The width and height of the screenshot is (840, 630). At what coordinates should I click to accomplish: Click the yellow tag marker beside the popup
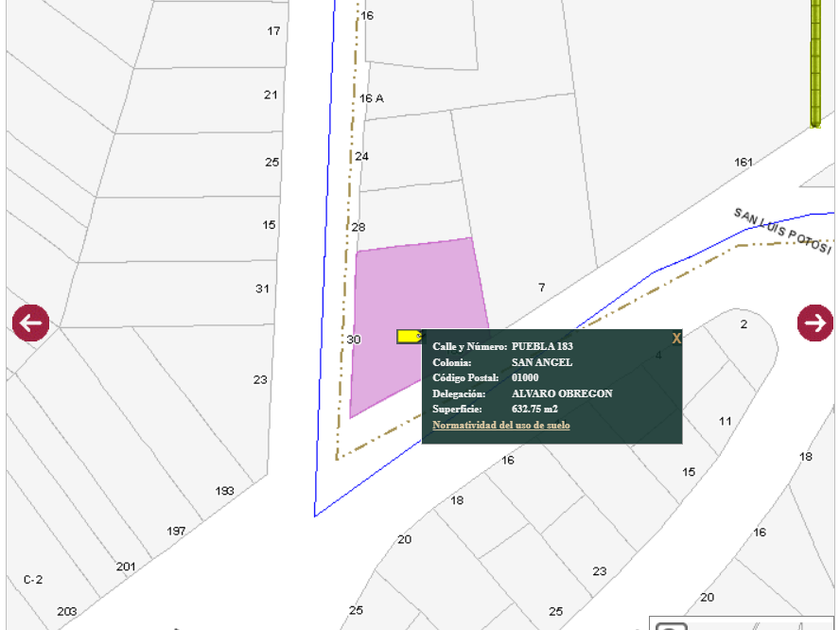coord(410,336)
